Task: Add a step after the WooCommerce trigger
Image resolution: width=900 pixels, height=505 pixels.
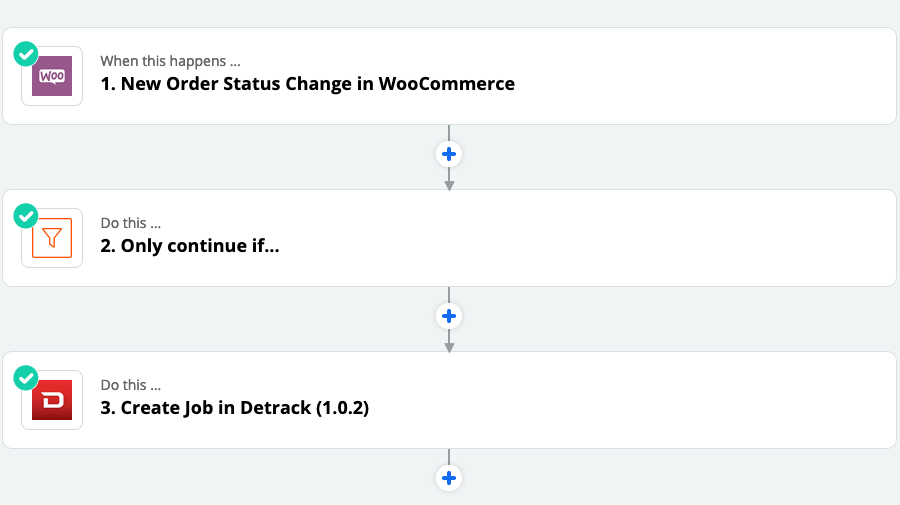Action: click(x=449, y=154)
